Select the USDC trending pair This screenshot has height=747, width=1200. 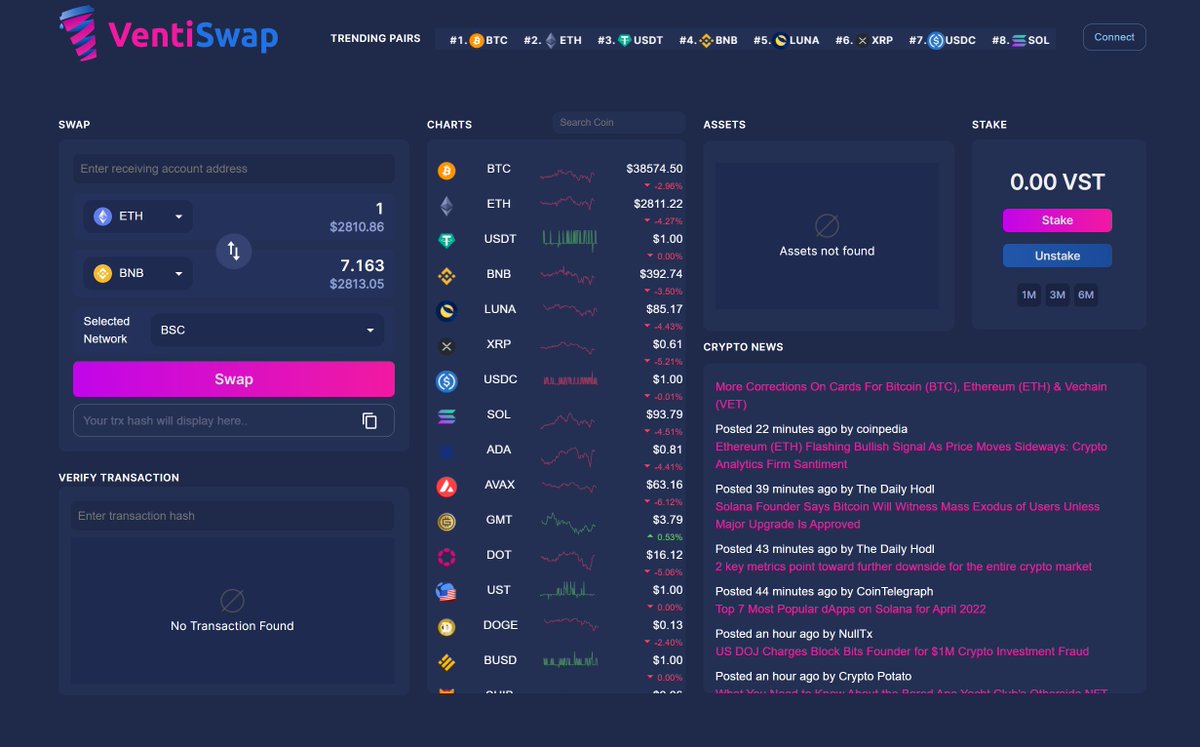tap(942, 40)
